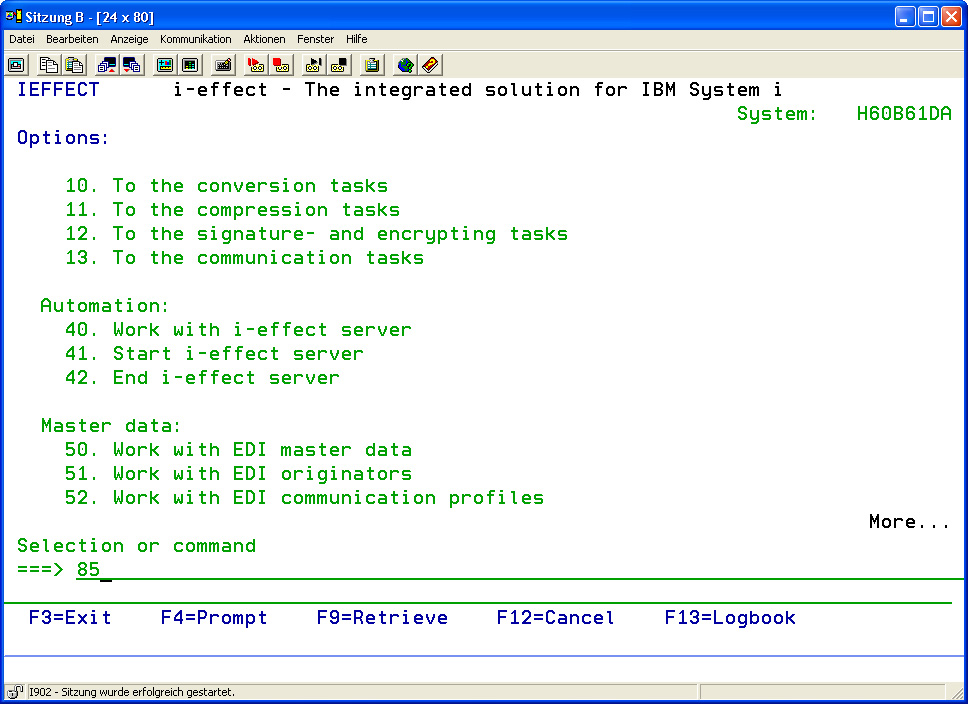This screenshot has width=968, height=704.
Task: Click the Send File to Host icon
Action: coord(107,65)
